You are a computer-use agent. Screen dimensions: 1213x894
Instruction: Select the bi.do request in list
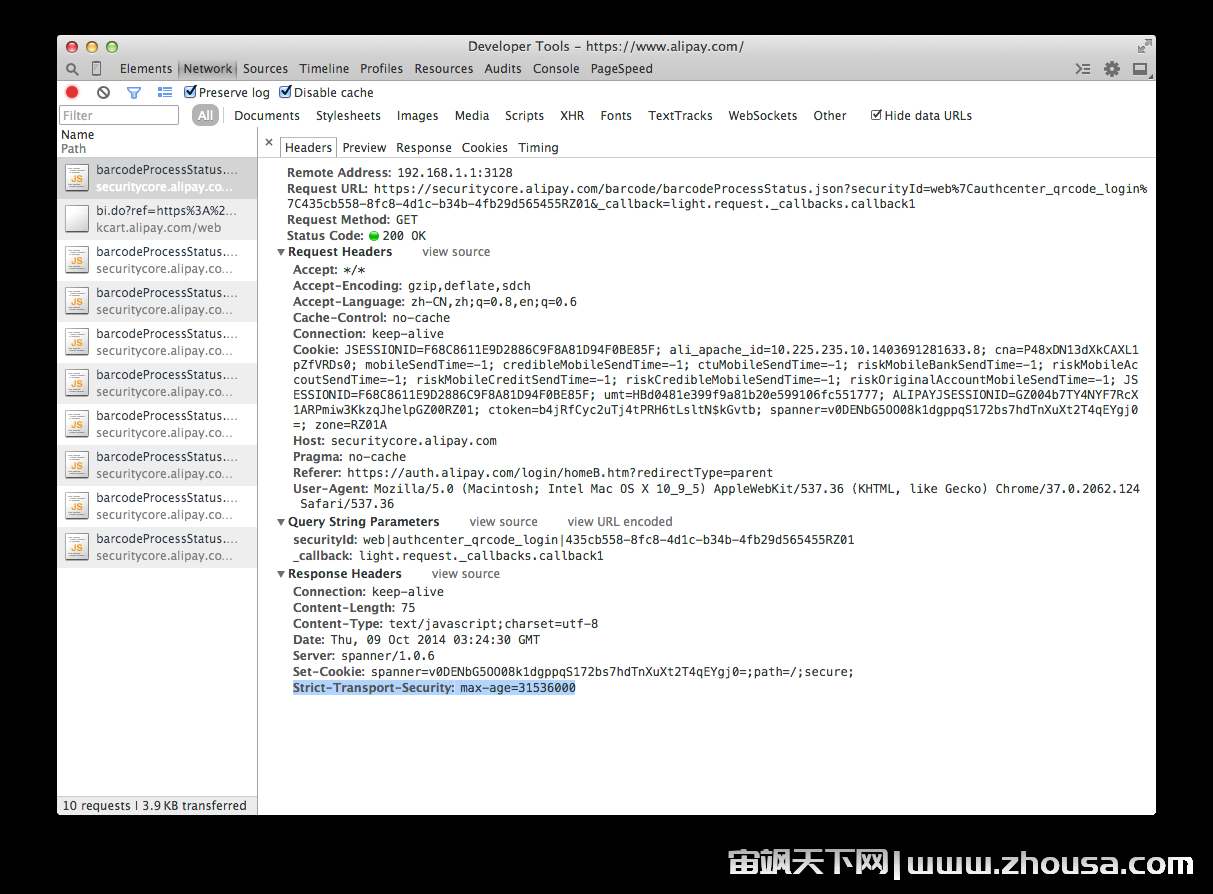click(157, 219)
